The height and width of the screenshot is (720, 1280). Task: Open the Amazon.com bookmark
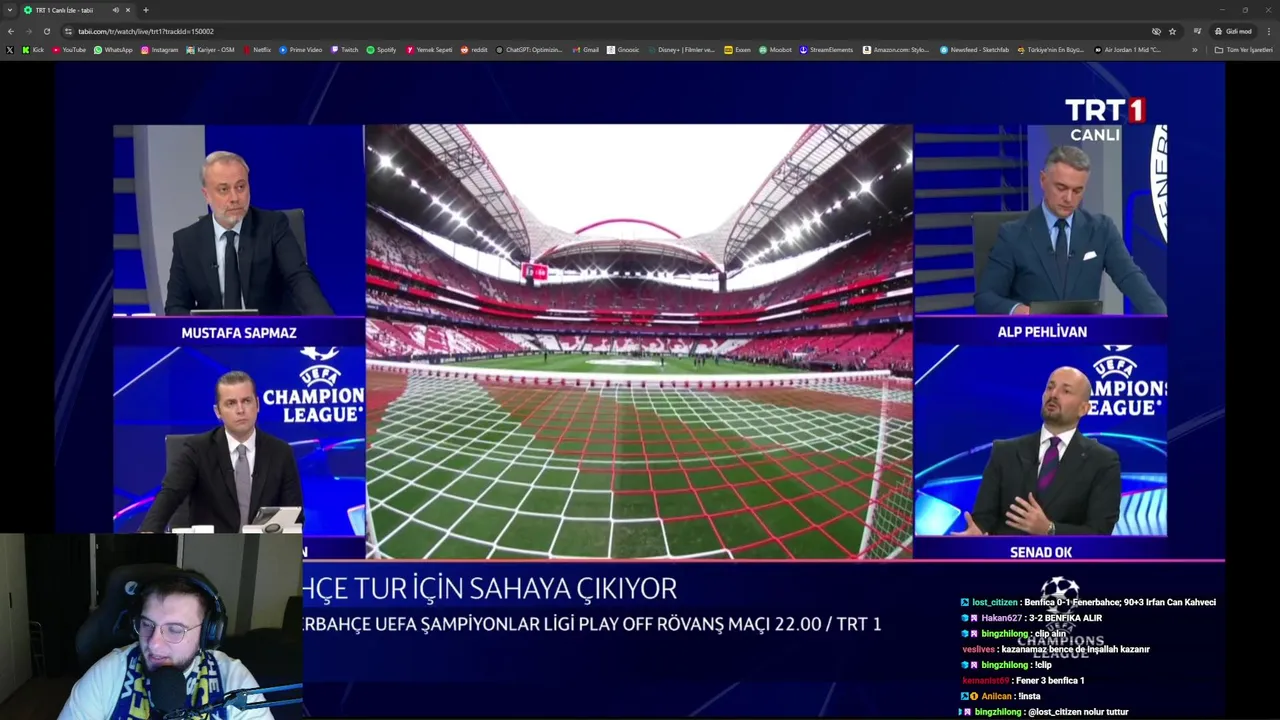pos(896,50)
